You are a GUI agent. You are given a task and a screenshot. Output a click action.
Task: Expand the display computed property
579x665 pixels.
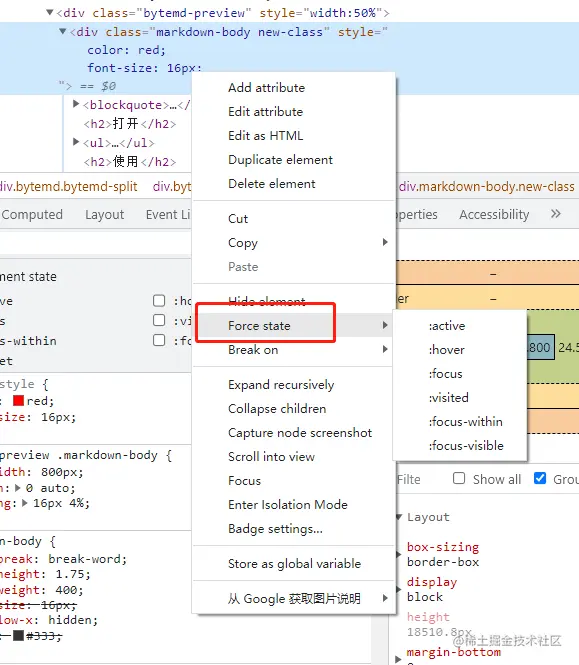click(x=398, y=590)
